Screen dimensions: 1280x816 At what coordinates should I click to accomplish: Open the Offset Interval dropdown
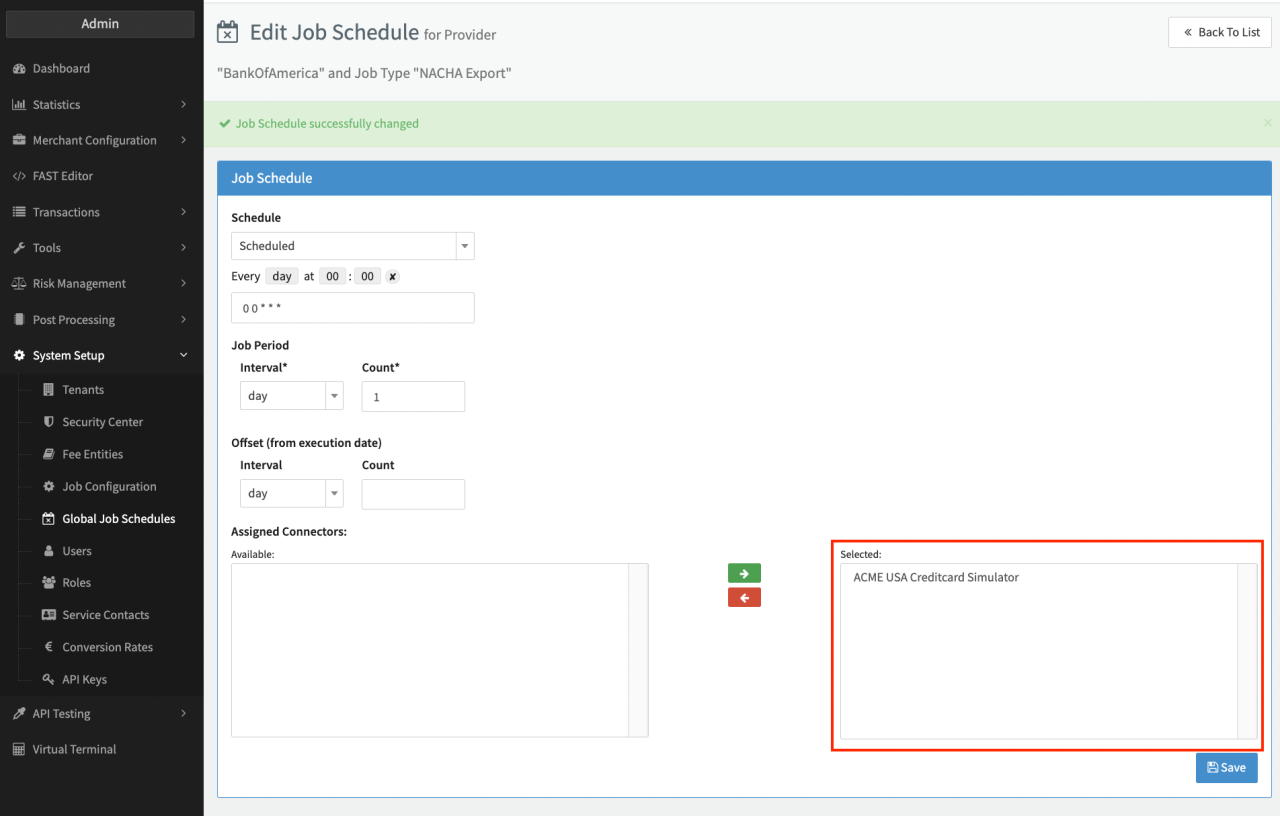tap(291, 494)
